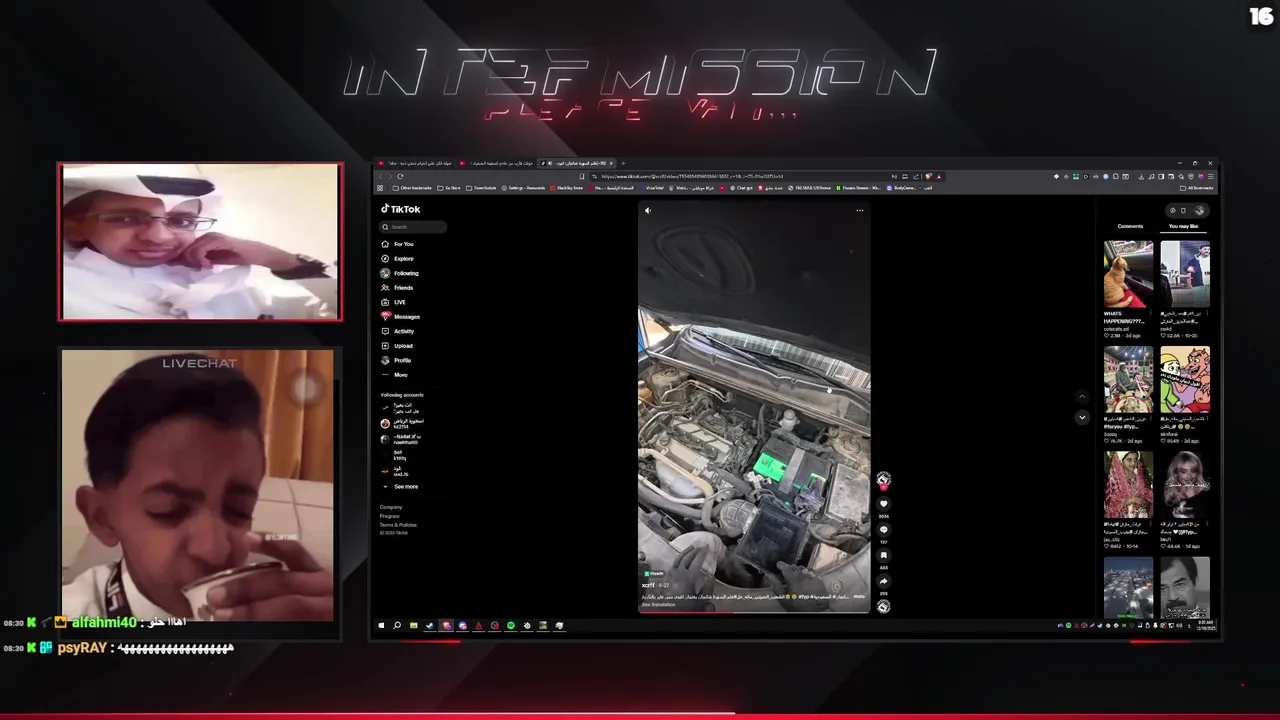
Task: Open the Explore page in TikTok sidebar
Action: [x=397, y=259]
